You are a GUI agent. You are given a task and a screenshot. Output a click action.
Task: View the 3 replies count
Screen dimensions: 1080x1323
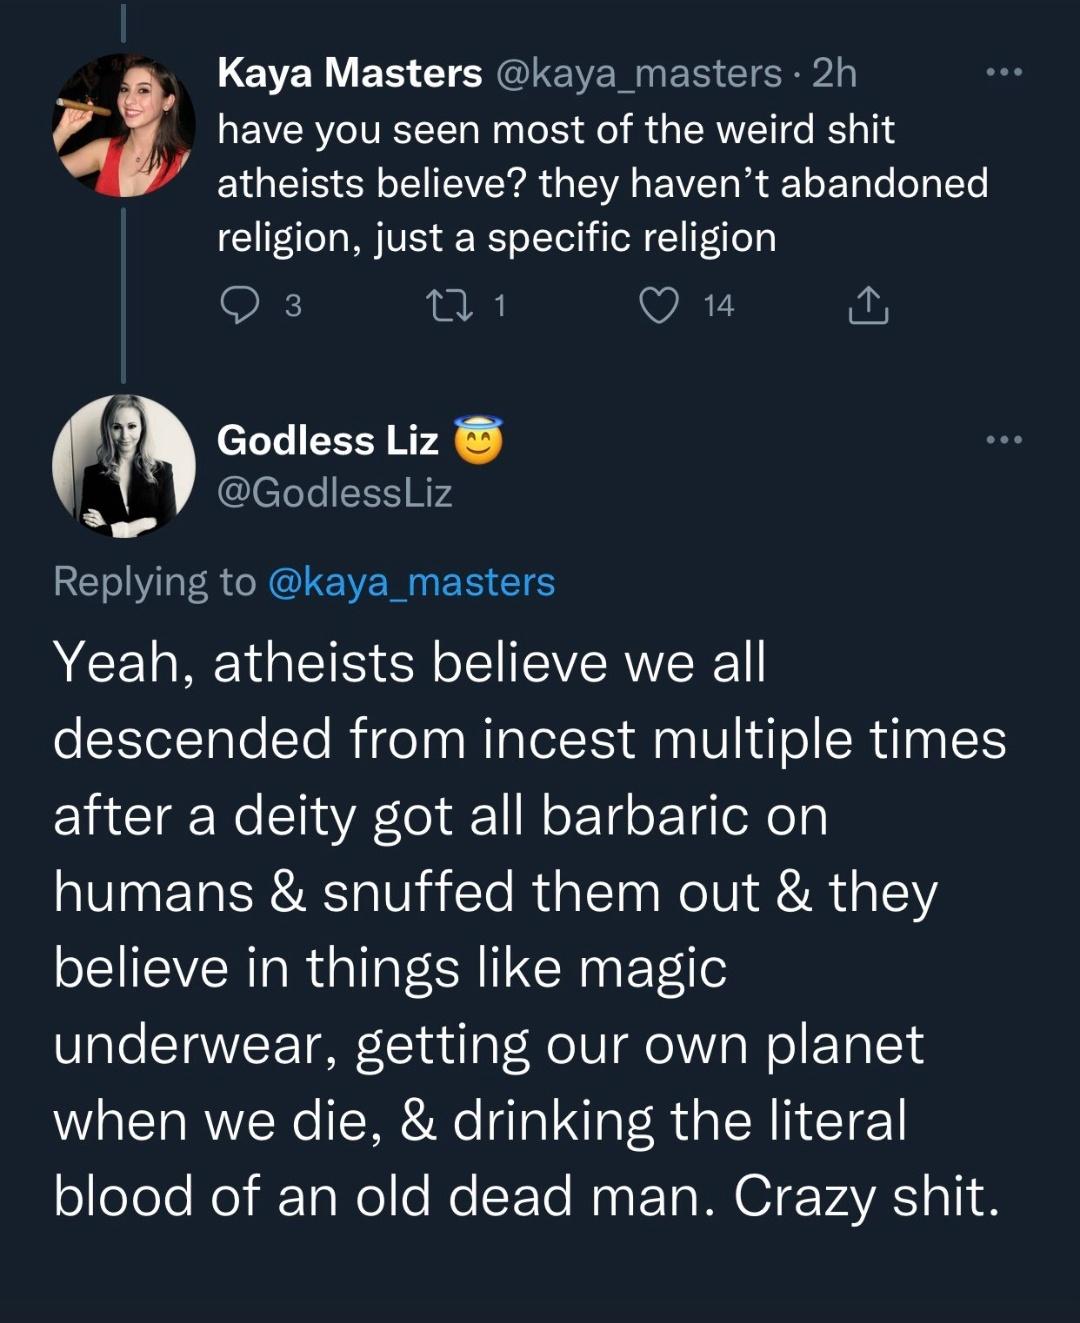coord(292,305)
